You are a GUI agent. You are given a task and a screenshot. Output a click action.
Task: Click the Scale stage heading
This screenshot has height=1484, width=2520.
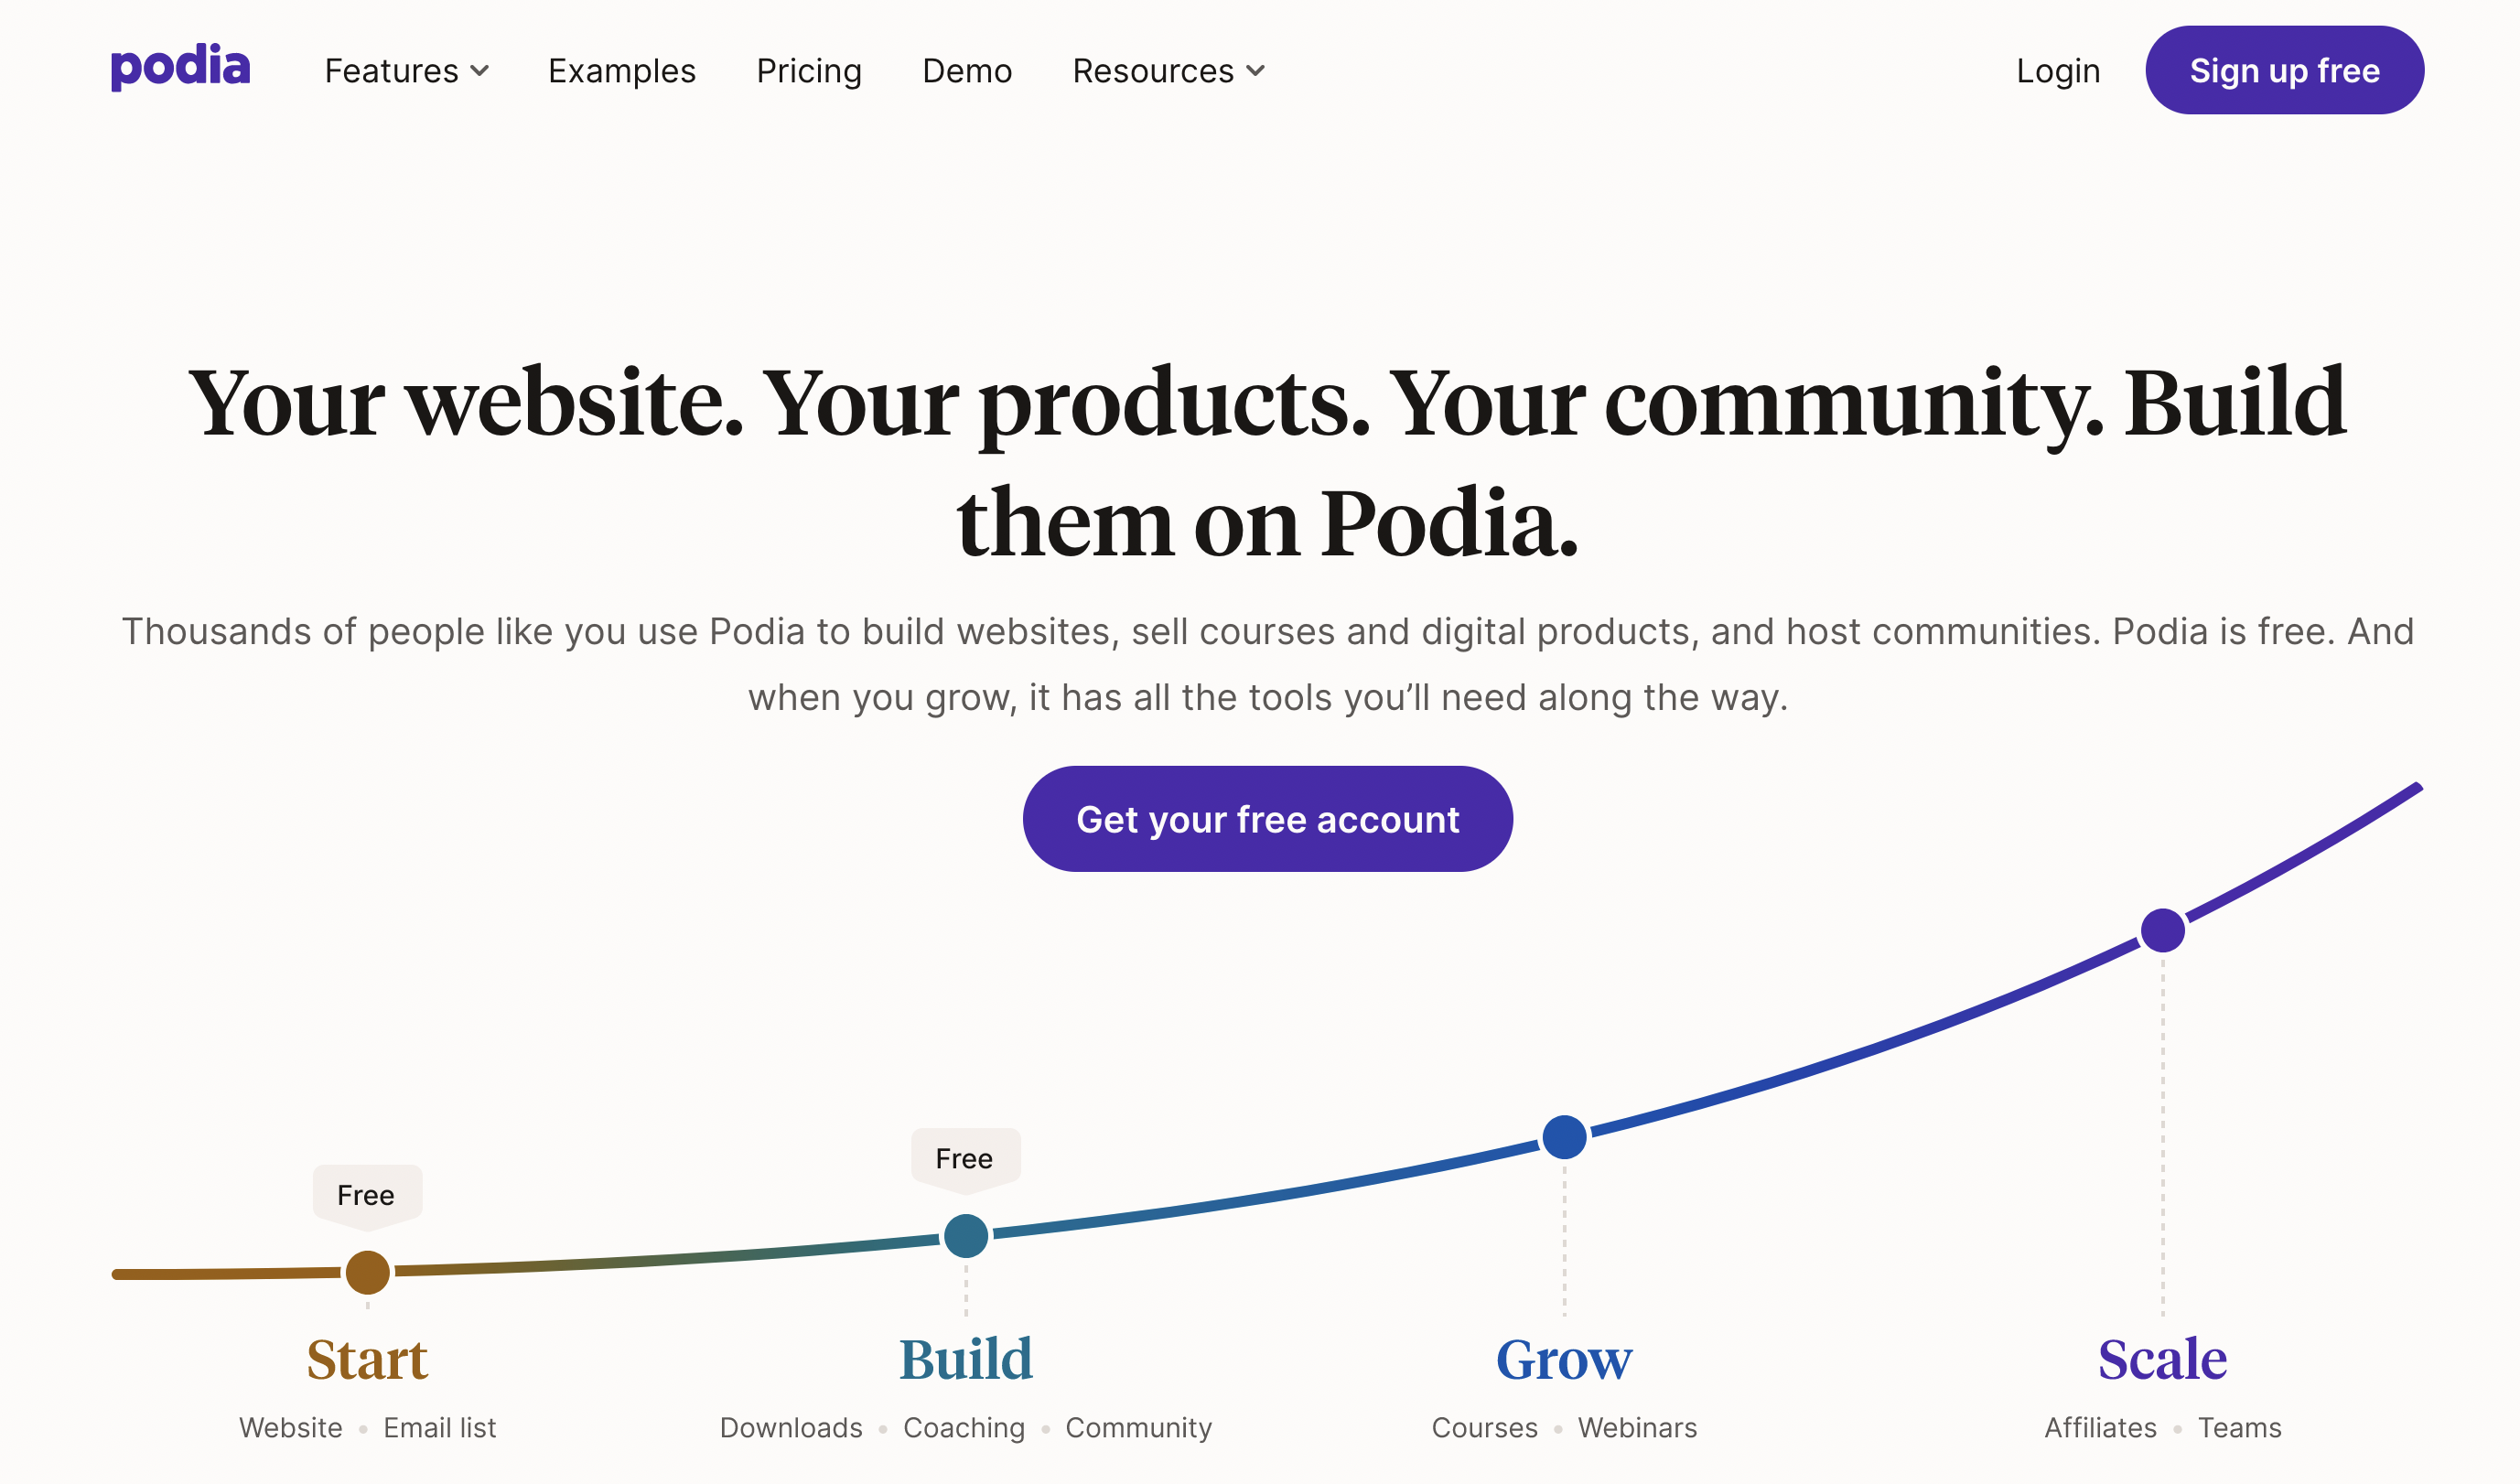click(2163, 1359)
